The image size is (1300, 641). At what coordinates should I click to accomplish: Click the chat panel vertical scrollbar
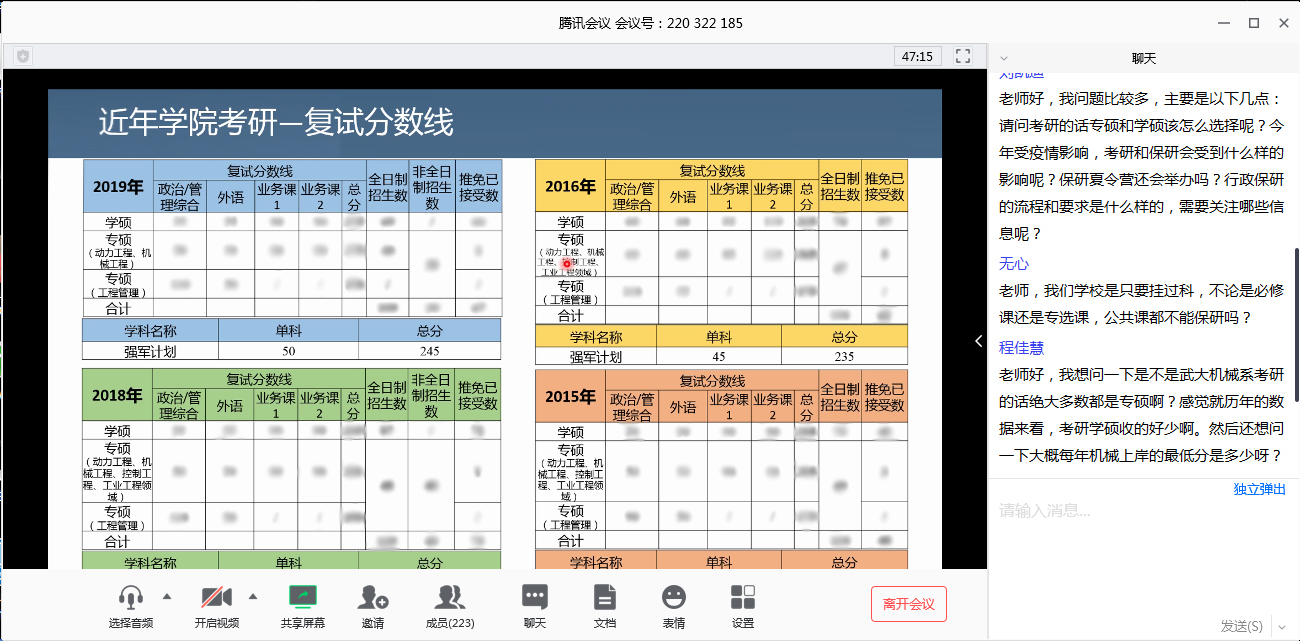click(x=1297, y=300)
